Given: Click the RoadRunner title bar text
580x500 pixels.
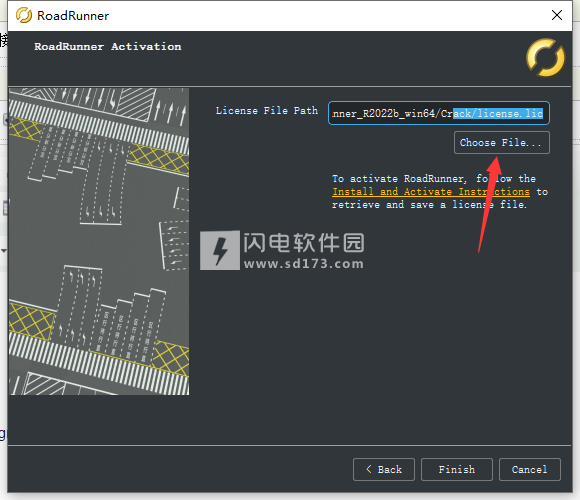Looking at the screenshot, I should coord(73,16).
